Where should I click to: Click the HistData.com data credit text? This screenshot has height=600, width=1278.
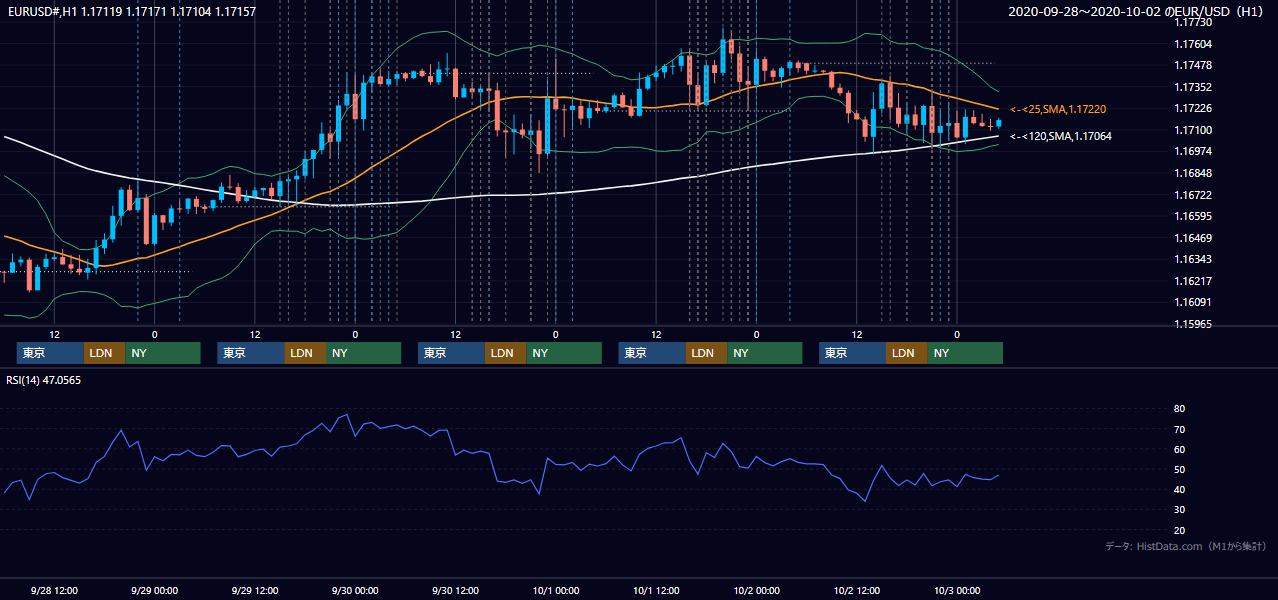[x=1186, y=546]
